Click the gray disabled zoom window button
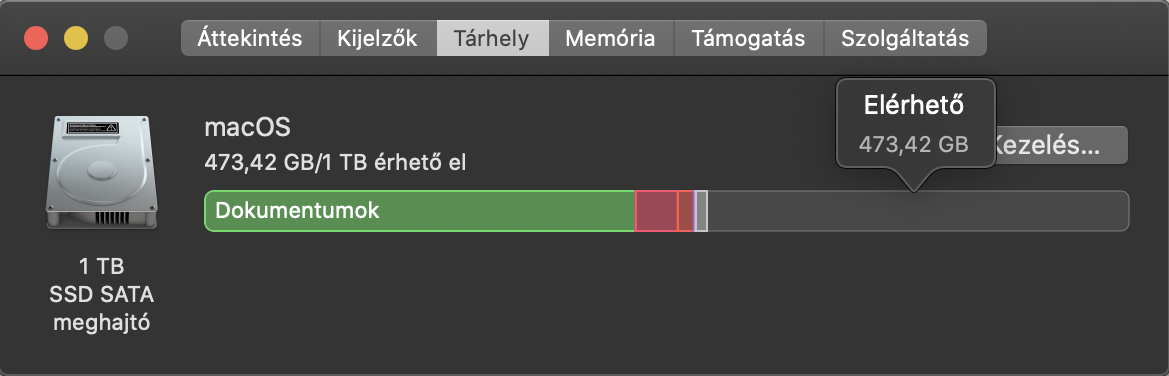 click(x=116, y=38)
